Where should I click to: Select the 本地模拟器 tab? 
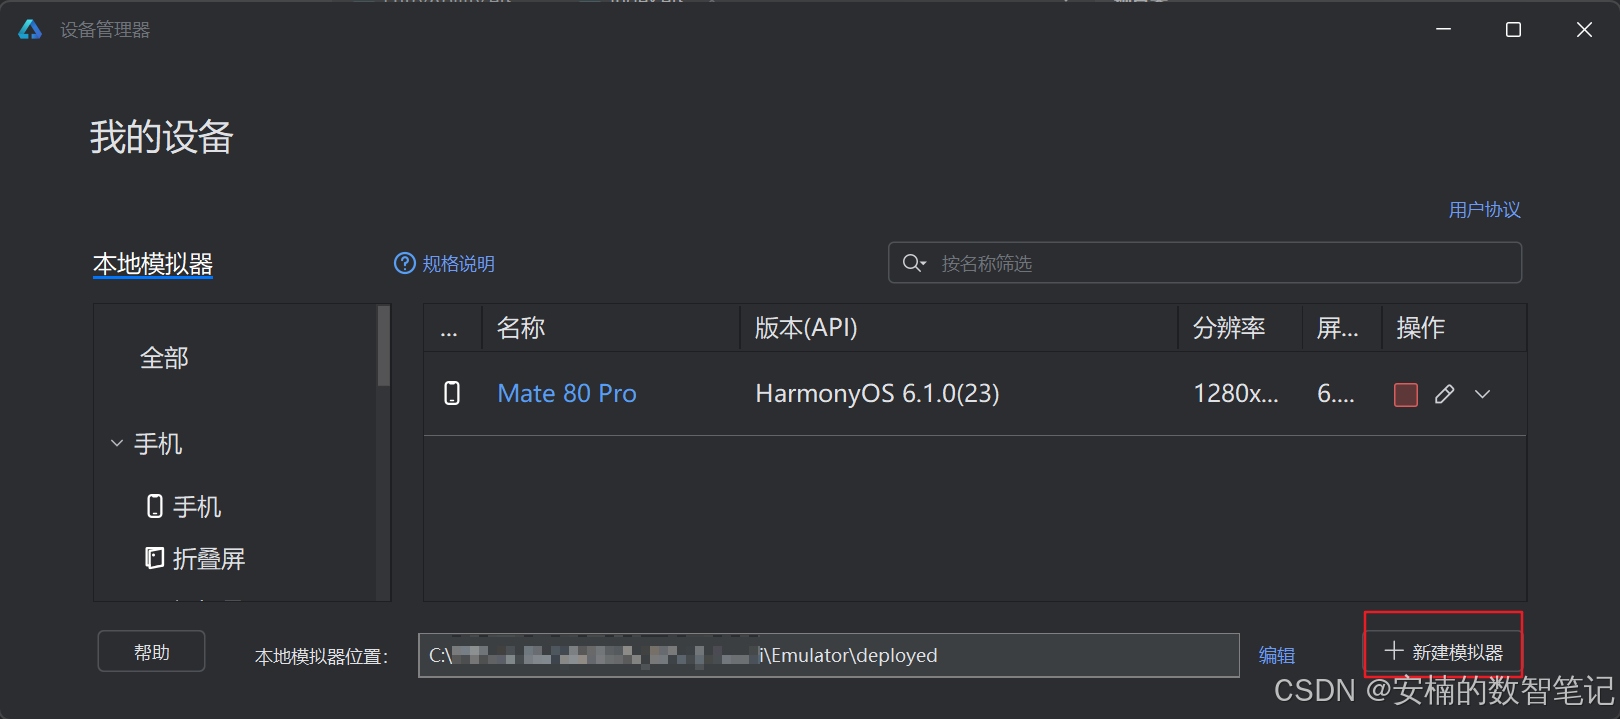(x=153, y=264)
